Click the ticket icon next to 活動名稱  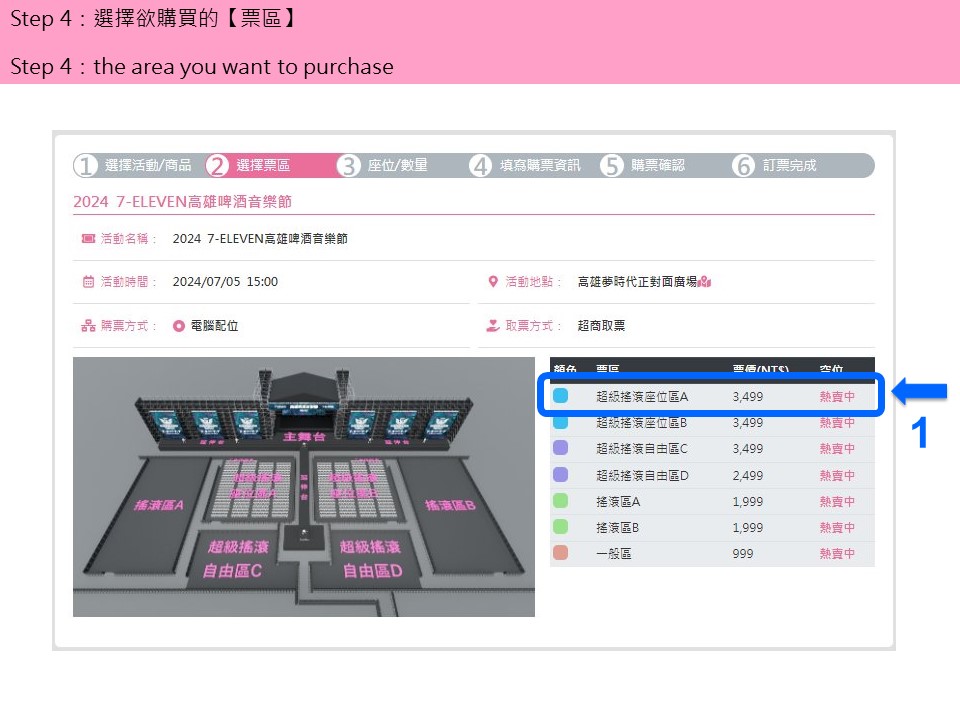[88, 239]
